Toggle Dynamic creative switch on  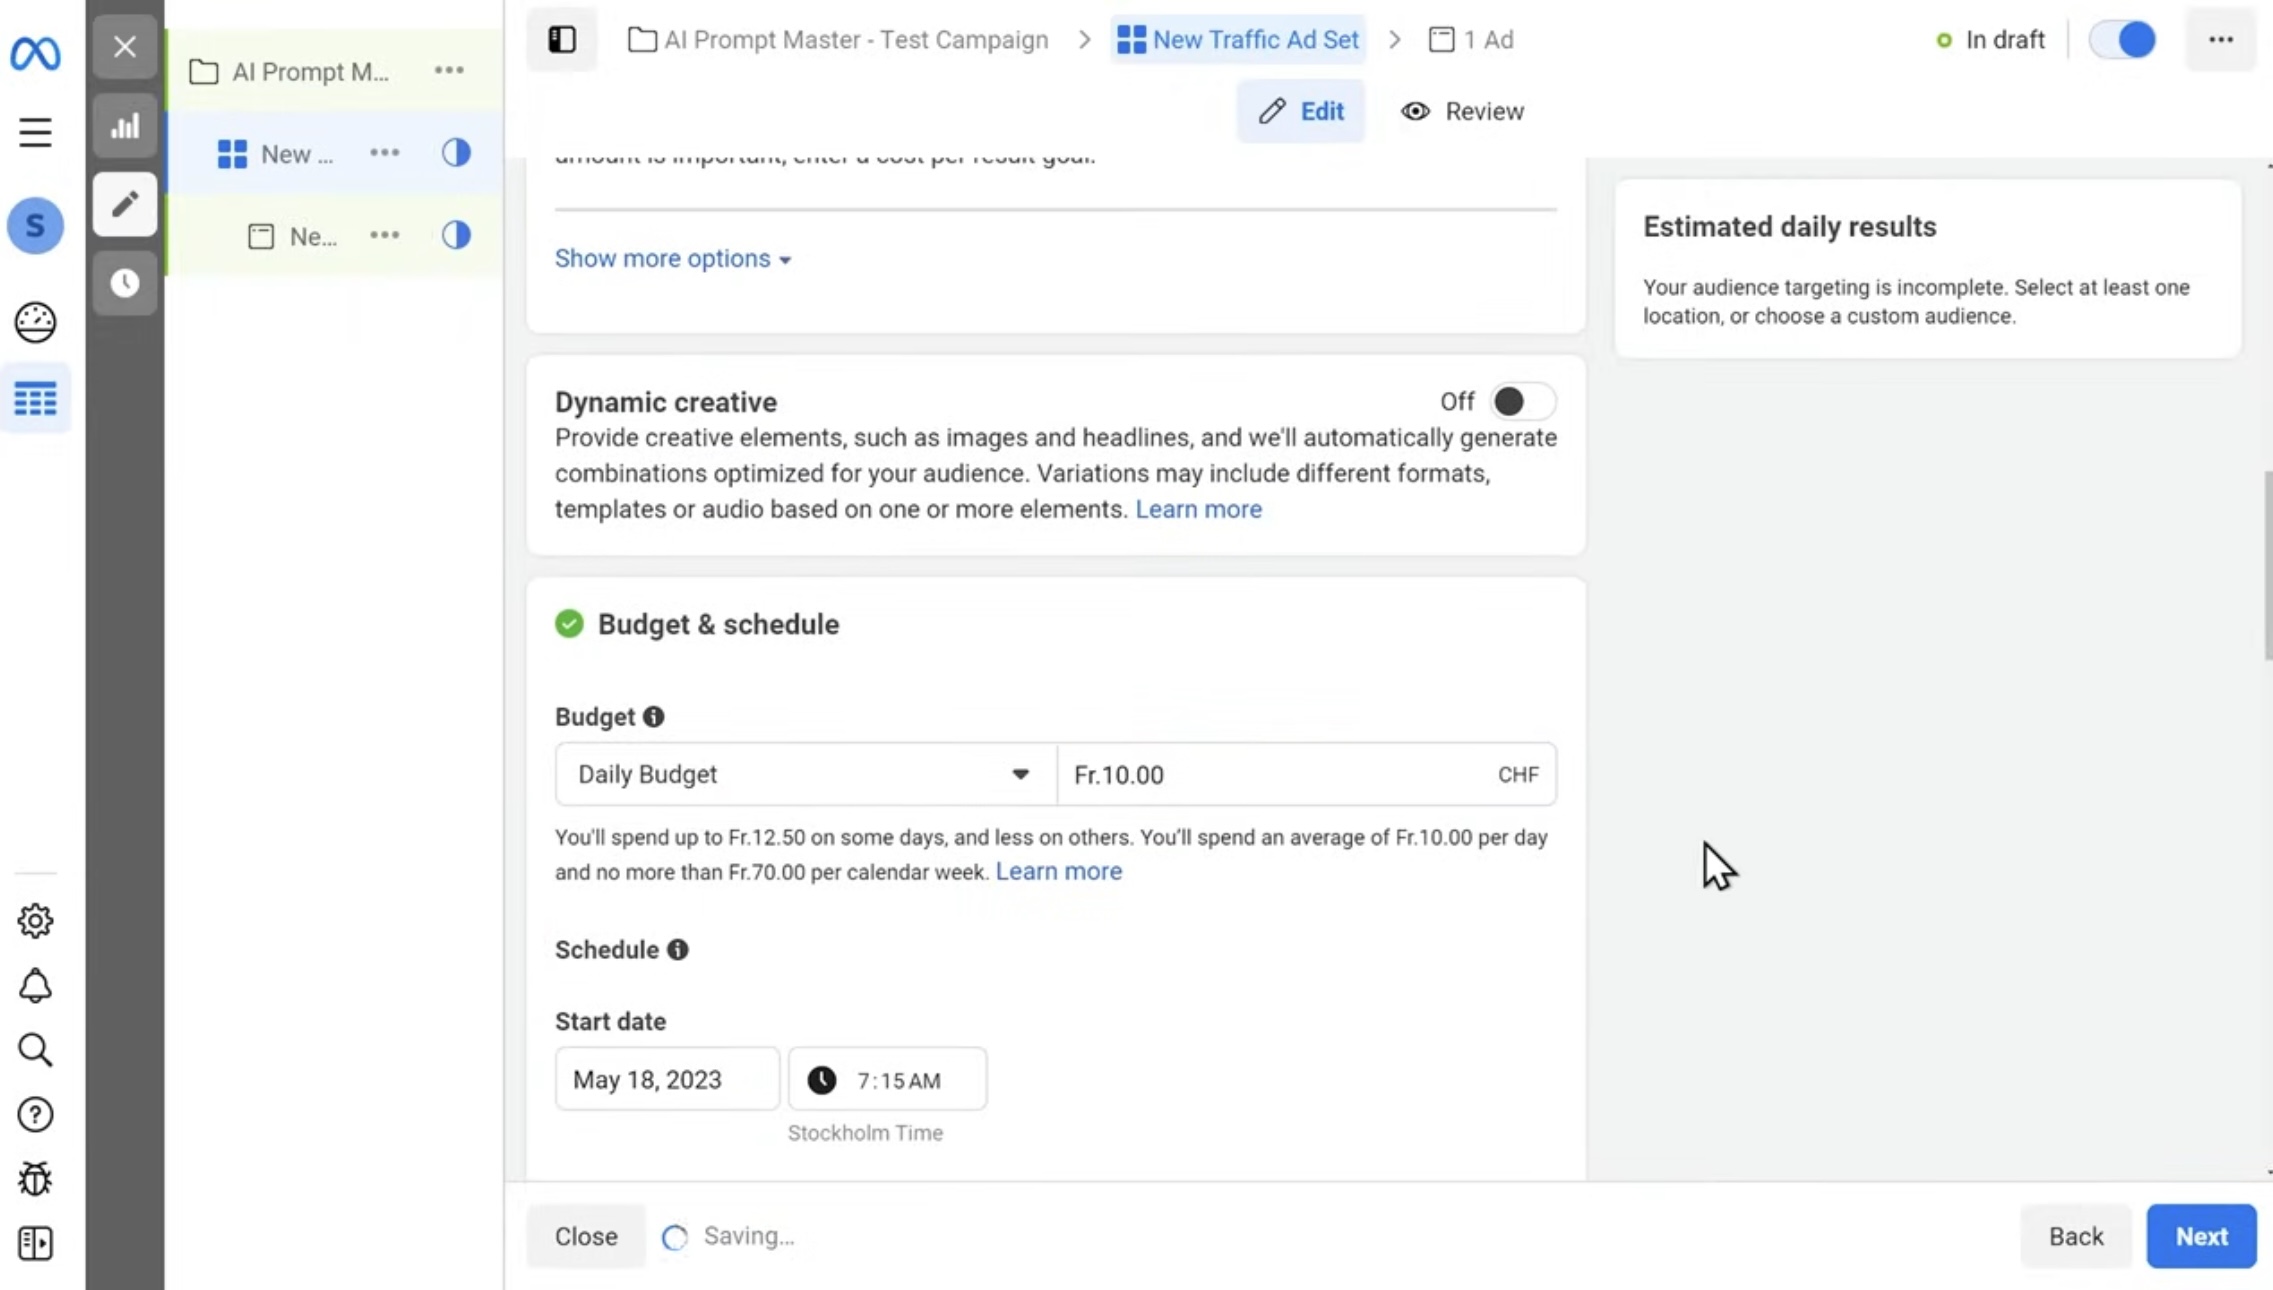[1521, 402]
